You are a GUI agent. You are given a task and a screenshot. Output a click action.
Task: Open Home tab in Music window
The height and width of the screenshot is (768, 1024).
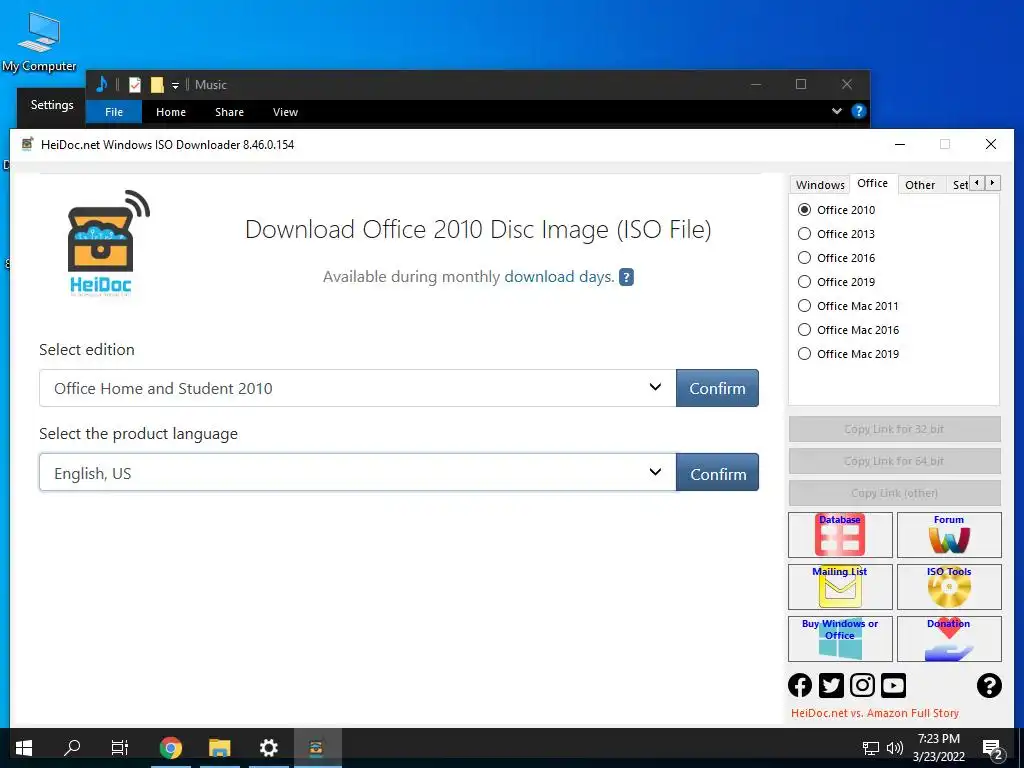coord(171,112)
